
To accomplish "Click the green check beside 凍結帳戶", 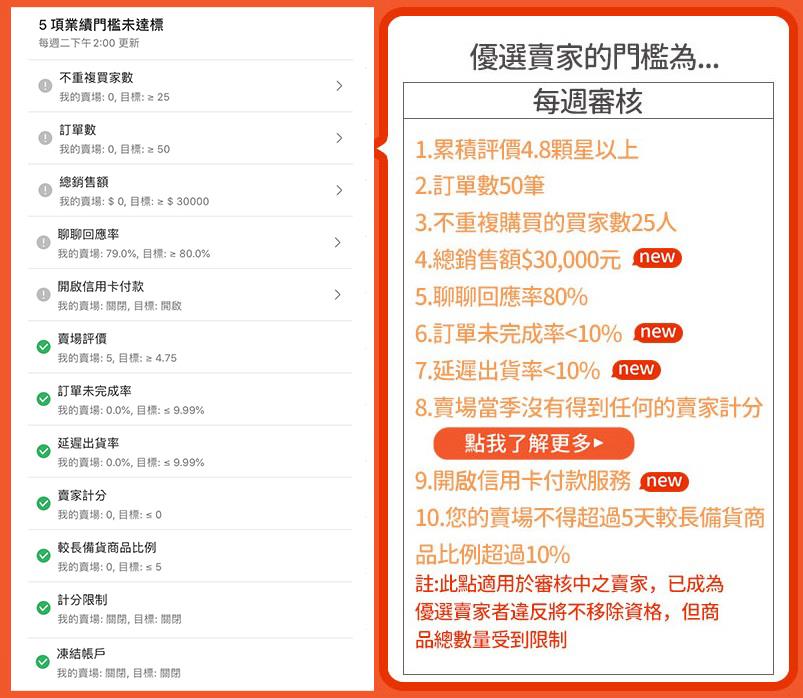I will [44, 660].
